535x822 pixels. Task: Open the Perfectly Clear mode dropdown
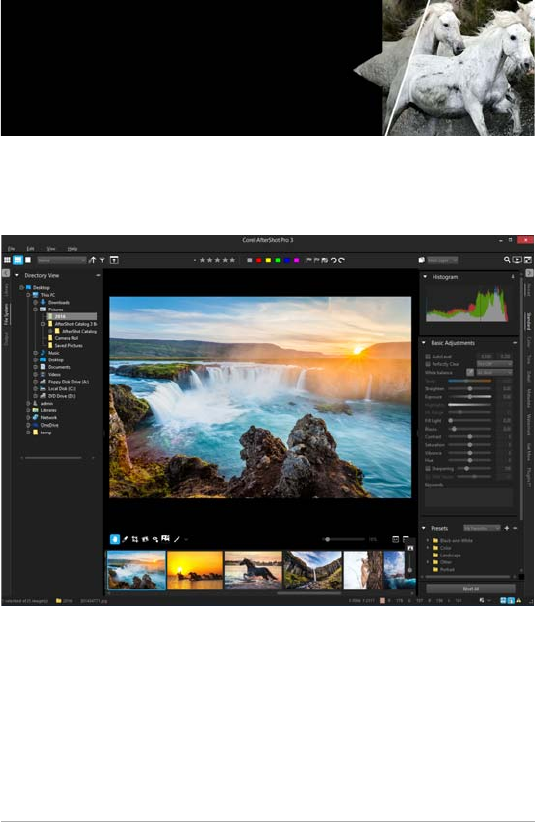494,364
